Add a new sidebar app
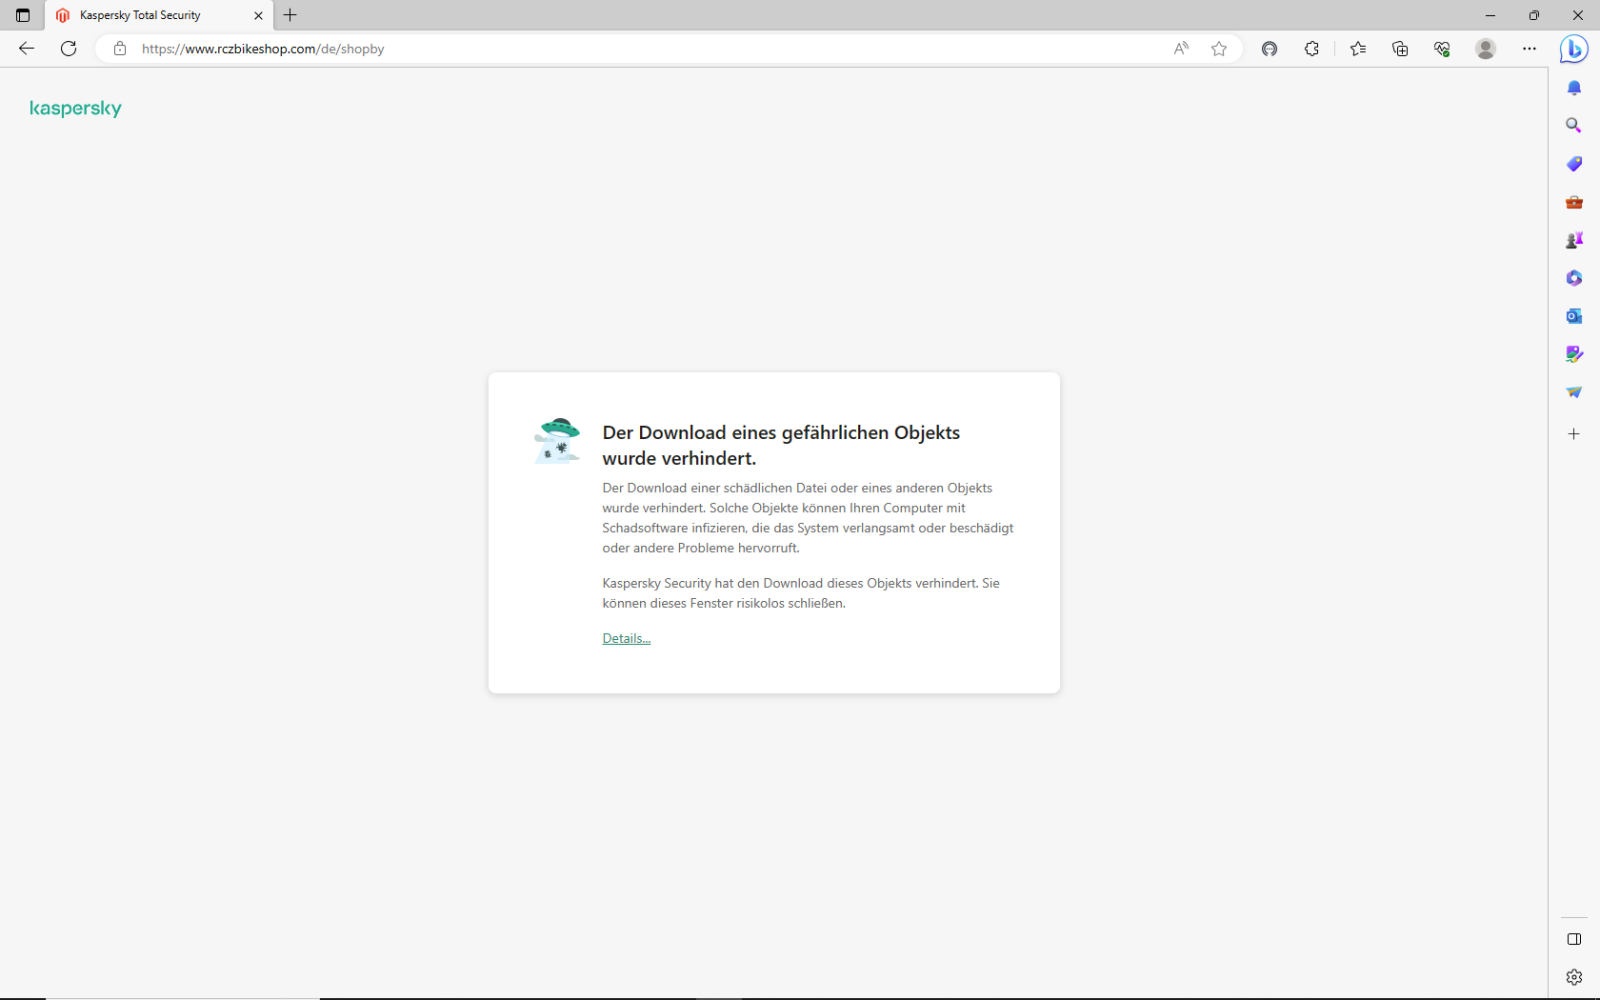The width and height of the screenshot is (1600, 1000). tap(1574, 434)
